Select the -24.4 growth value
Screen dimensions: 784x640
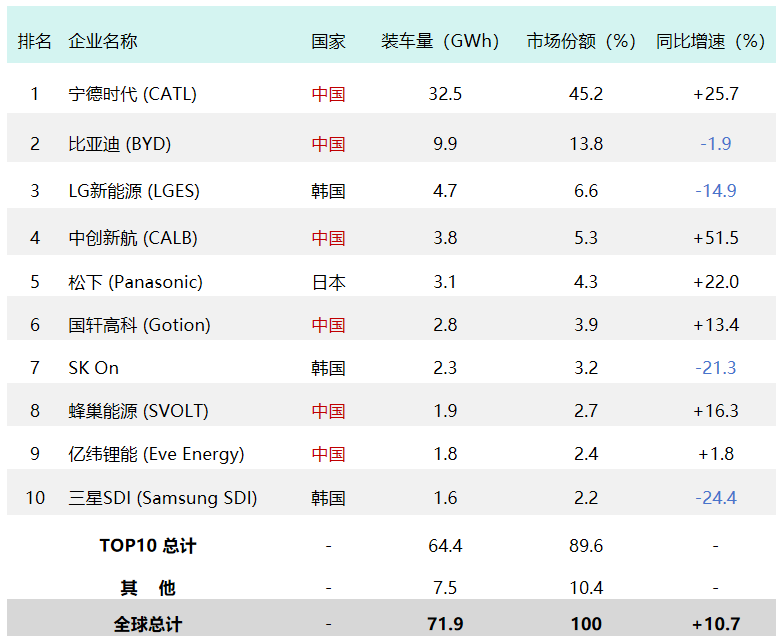click(715, 498)
